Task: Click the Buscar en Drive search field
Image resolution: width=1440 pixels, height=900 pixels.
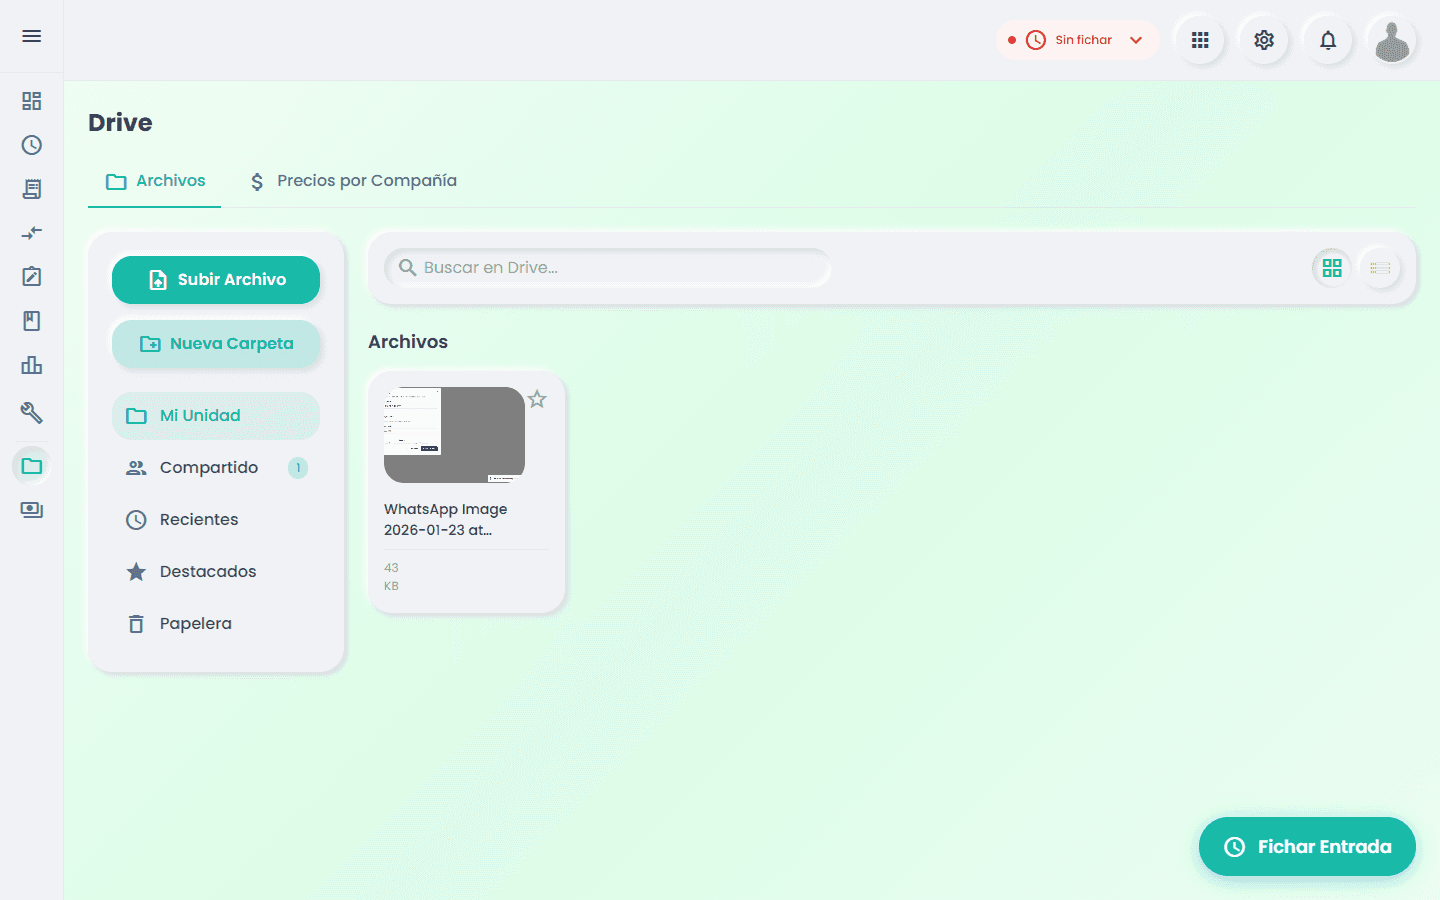Action: [x=608, y=268]
